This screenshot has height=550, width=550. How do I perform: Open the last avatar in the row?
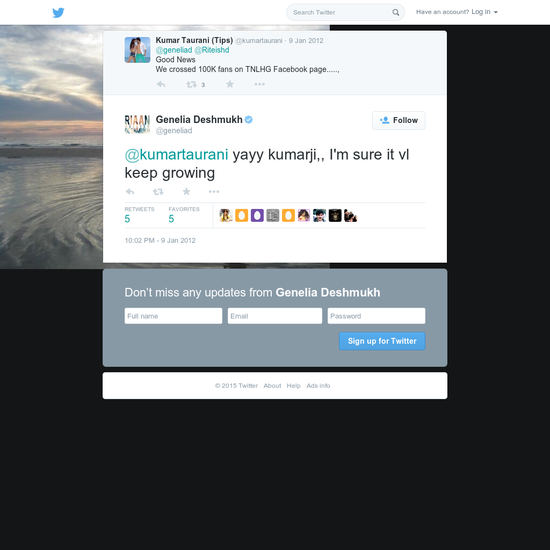point(350,215)
